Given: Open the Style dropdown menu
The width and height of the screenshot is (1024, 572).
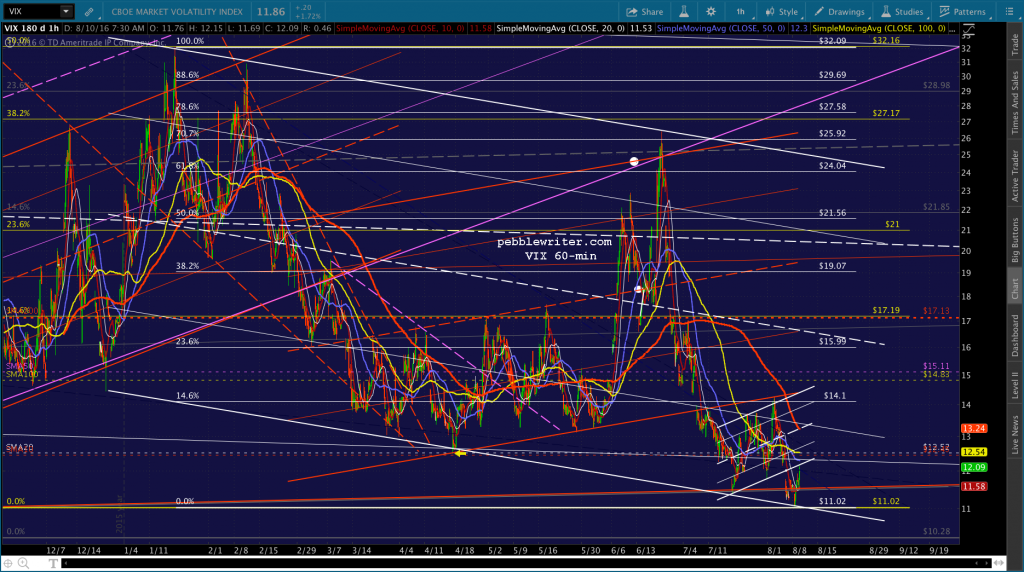Looking at the screenshot, I should [782, 12].
